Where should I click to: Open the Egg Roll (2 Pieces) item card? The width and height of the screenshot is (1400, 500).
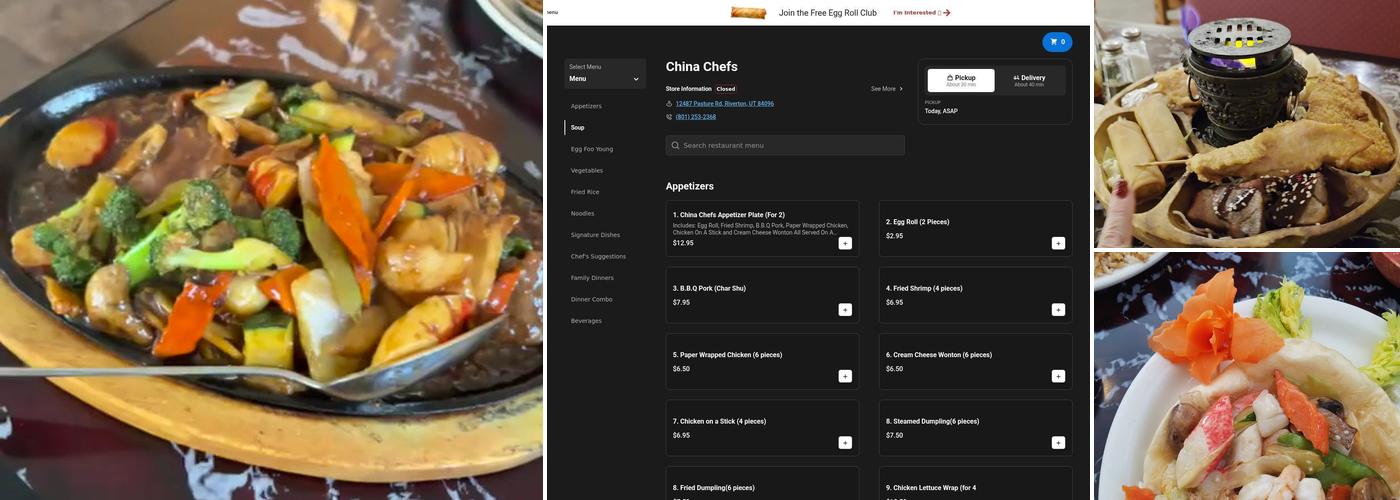point(976,229)
